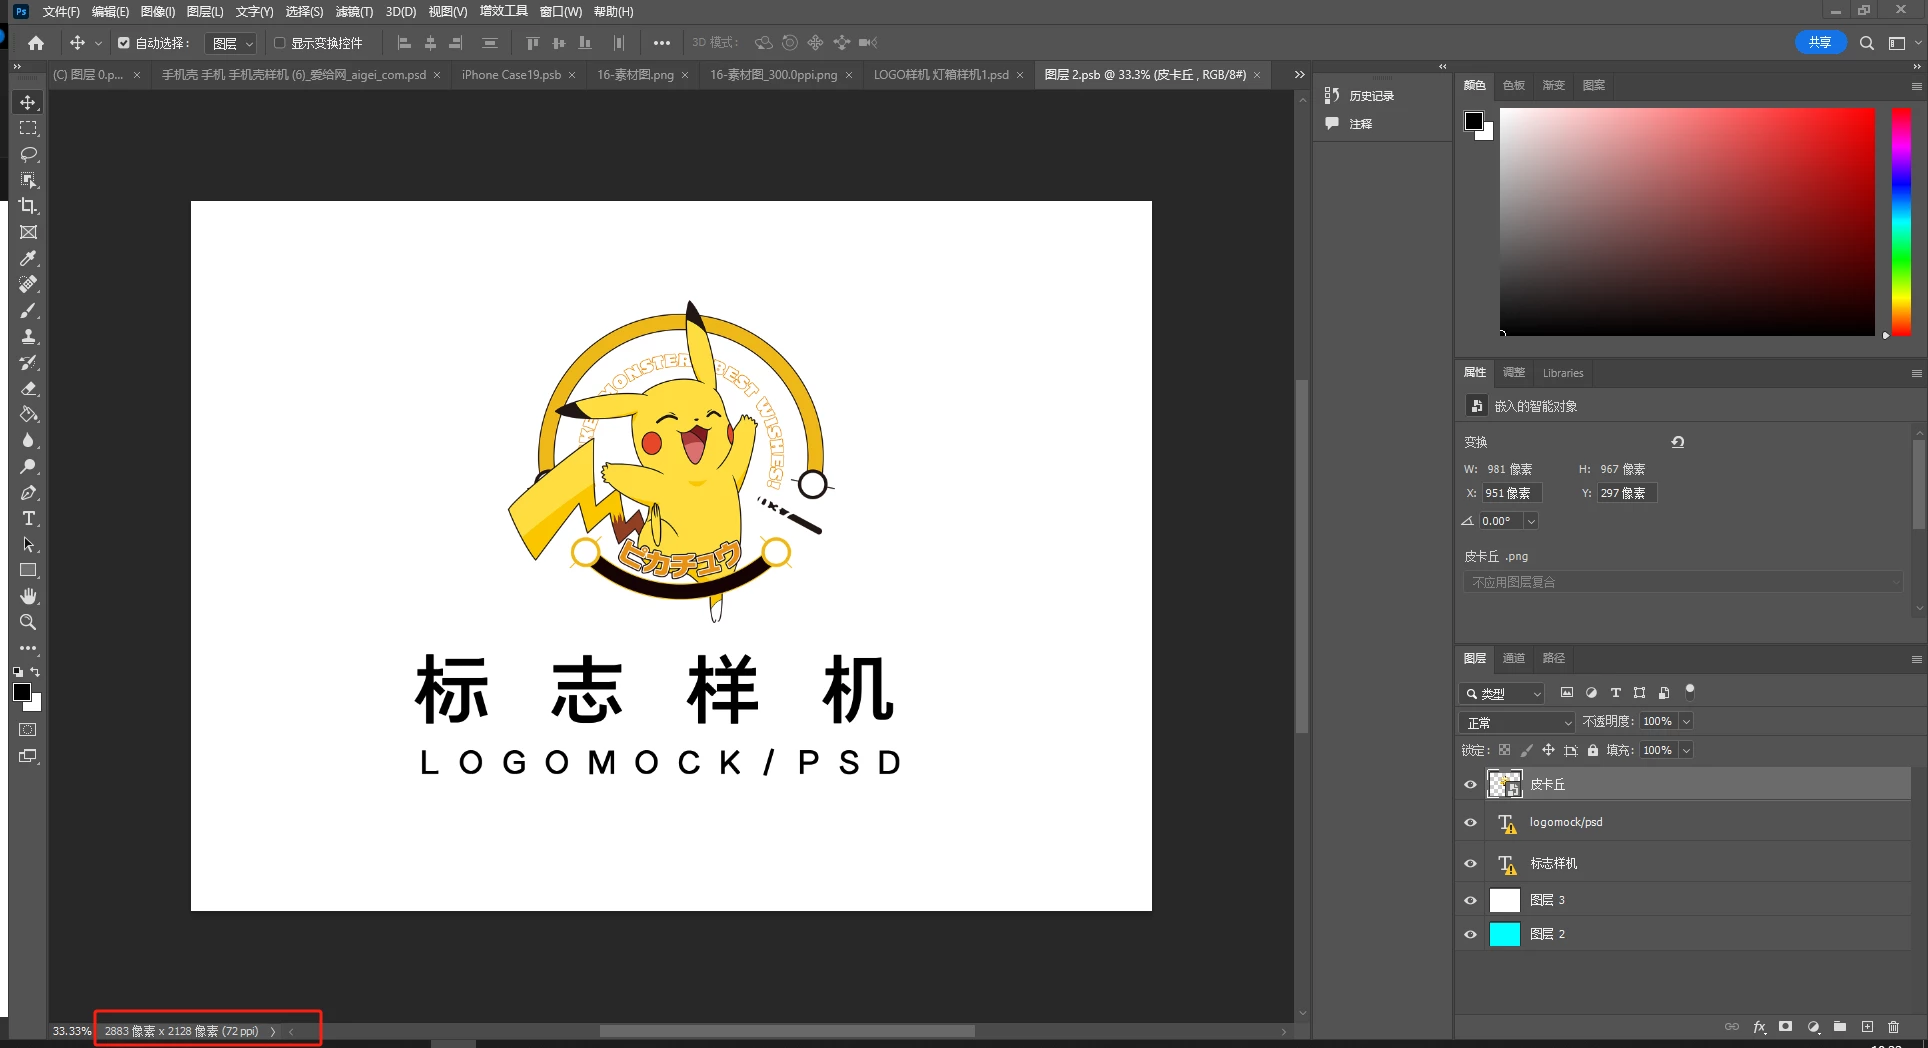Select the Pen tool
1928x1048 pixels.
click(28, 492)
